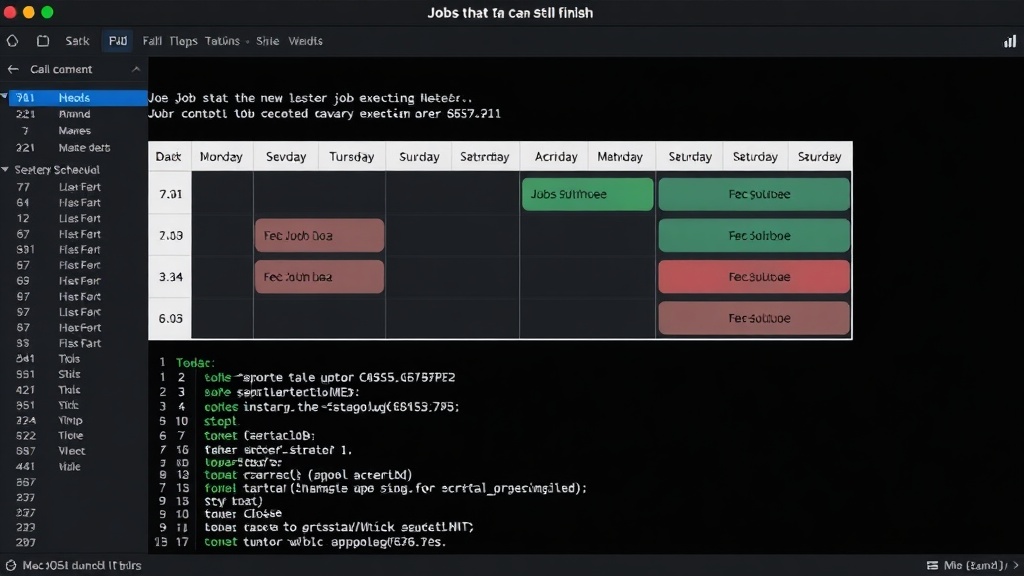Click the list icon beside Mio in status bar
This screenshot has height=576, width=1024.
point(933,566)
